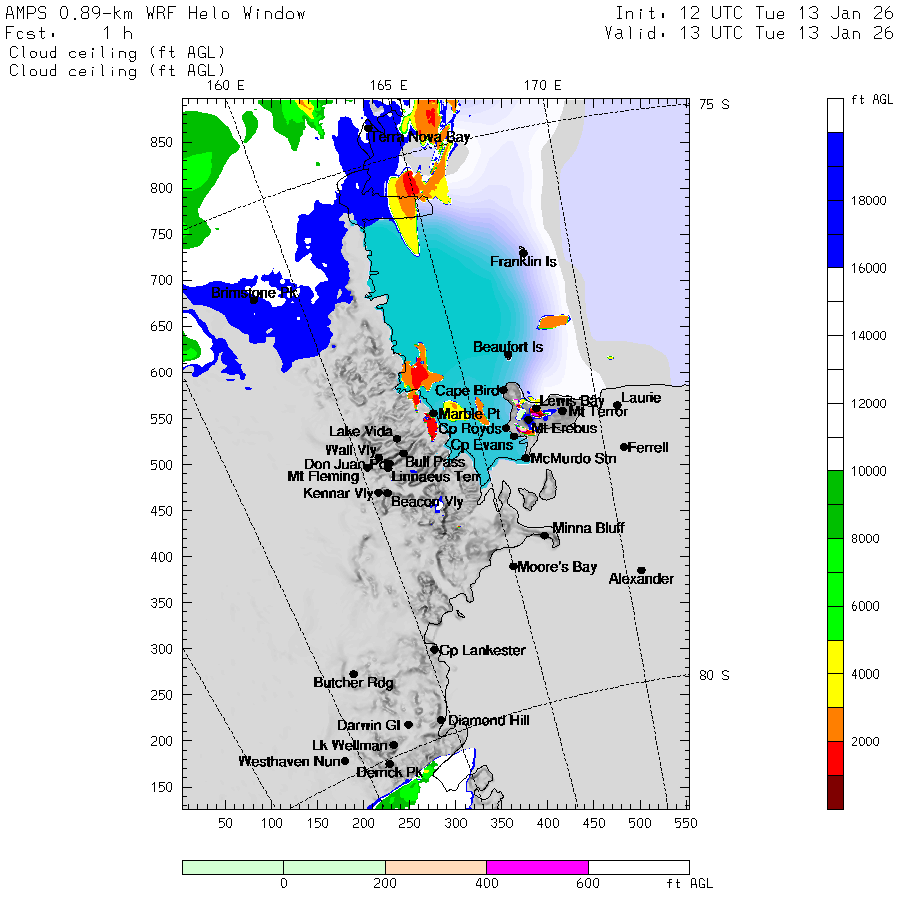Click the yellow 4000 ft colorbar segment
Image resolution: width=900 pixels, height=900 pixels.
(x=835, y=674)
